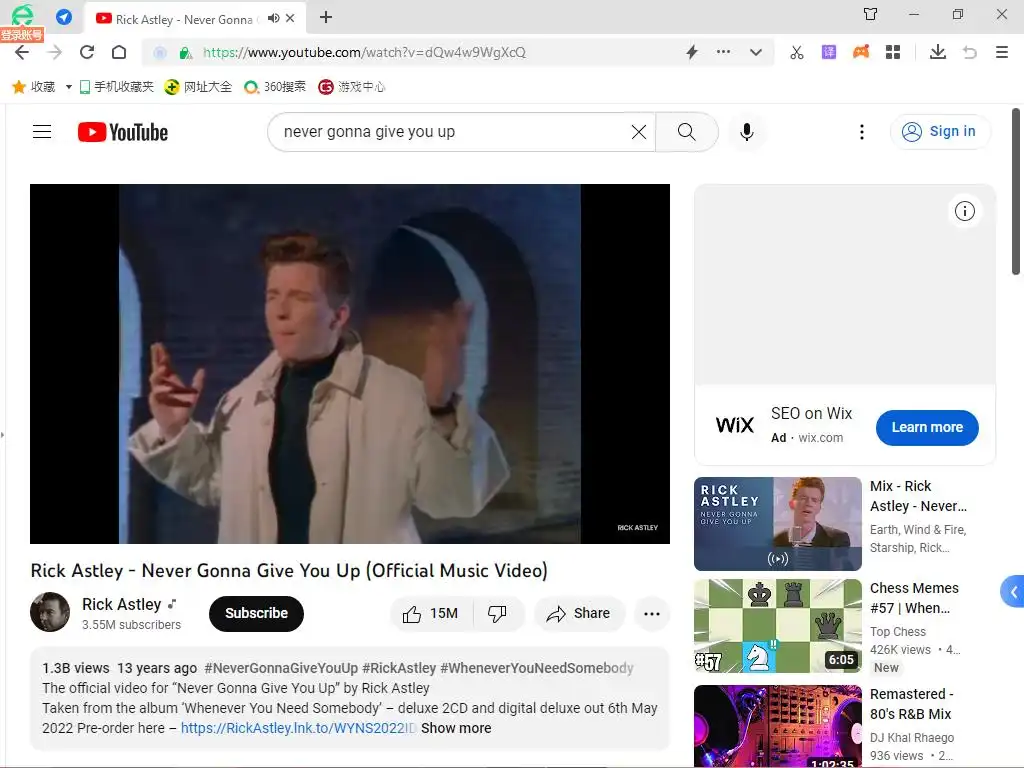Click the magnifier search button

click(687, 132)
